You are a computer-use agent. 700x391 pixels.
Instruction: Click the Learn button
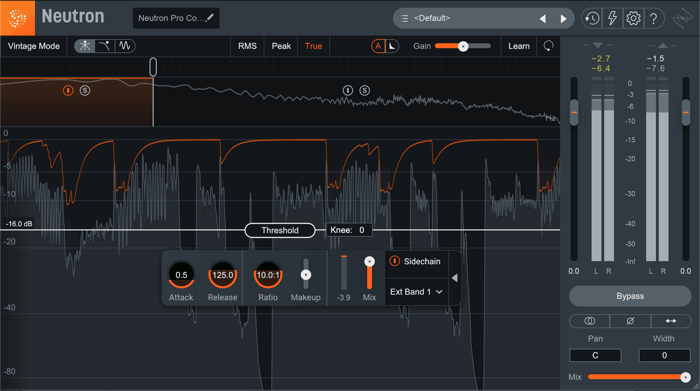tap(519, 46)
